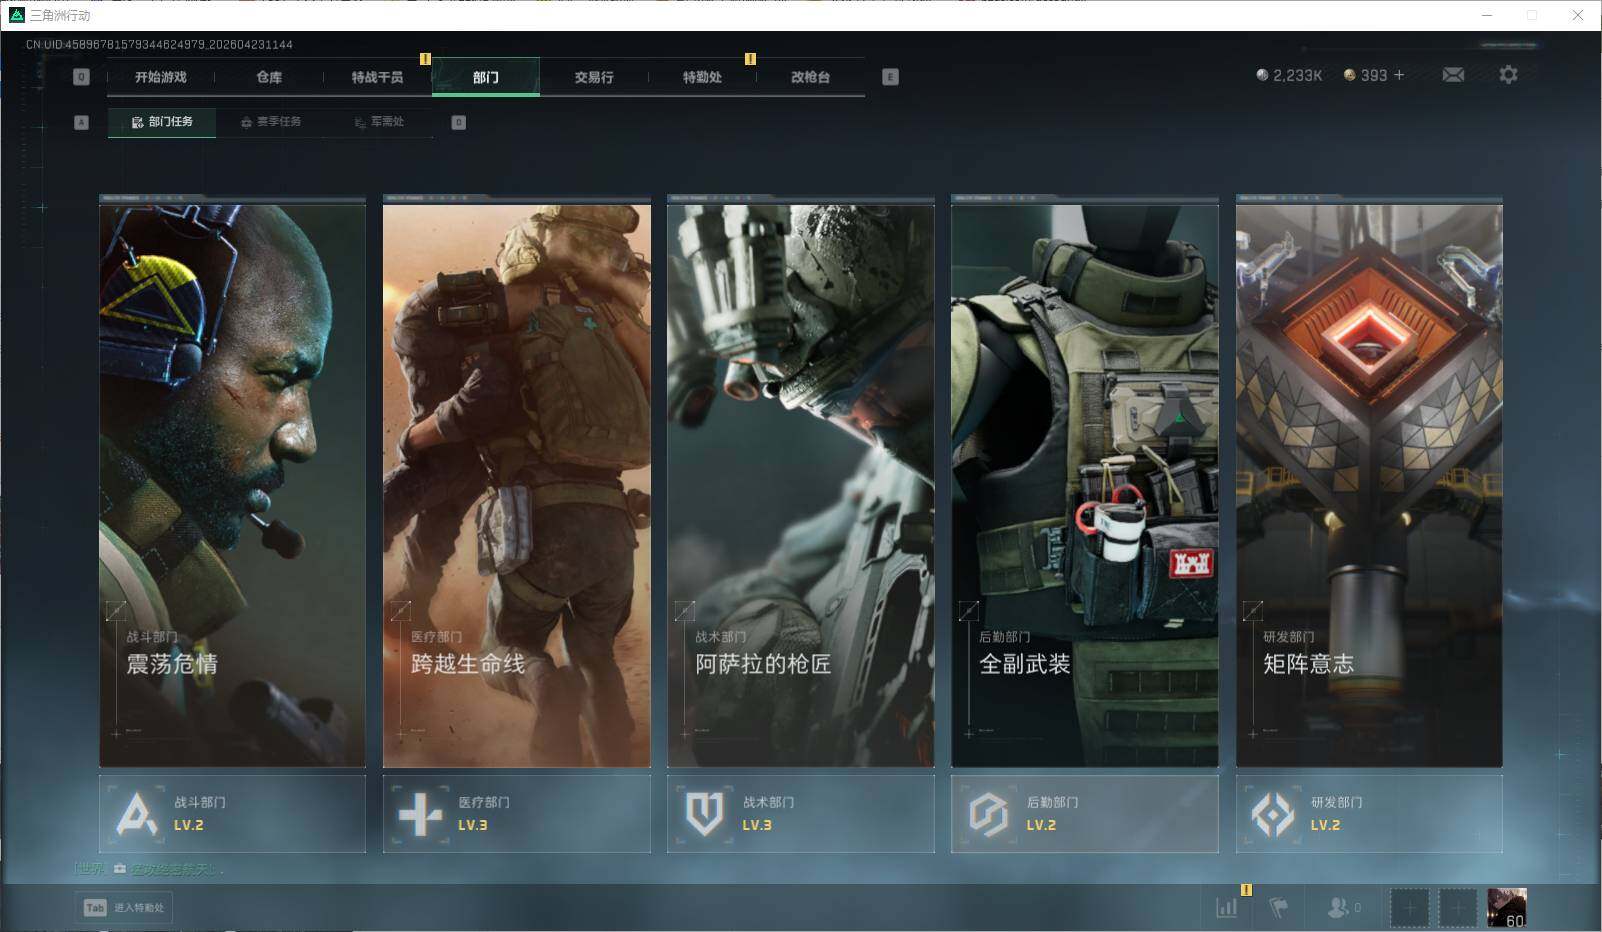The image size is (1602, 932).
Task: Switch to the 改枪台 tab
Action: pos(810,77)
